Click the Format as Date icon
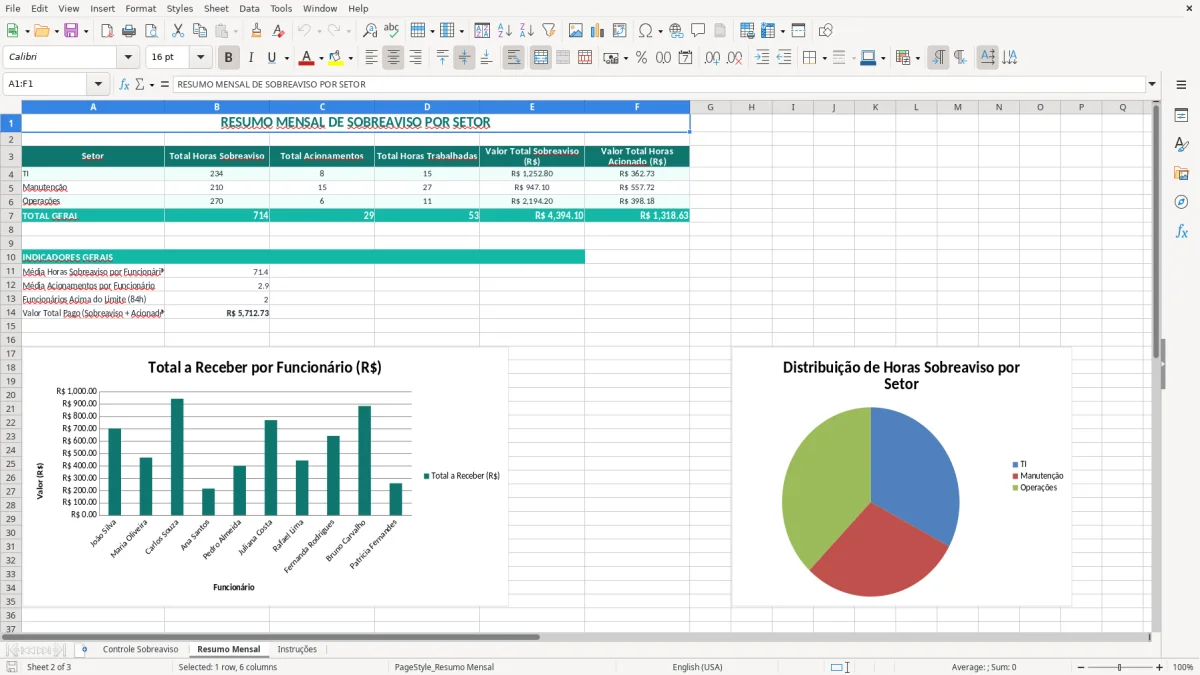The height and width of the screenshot is (675, 1200). [x=685, y=58]
